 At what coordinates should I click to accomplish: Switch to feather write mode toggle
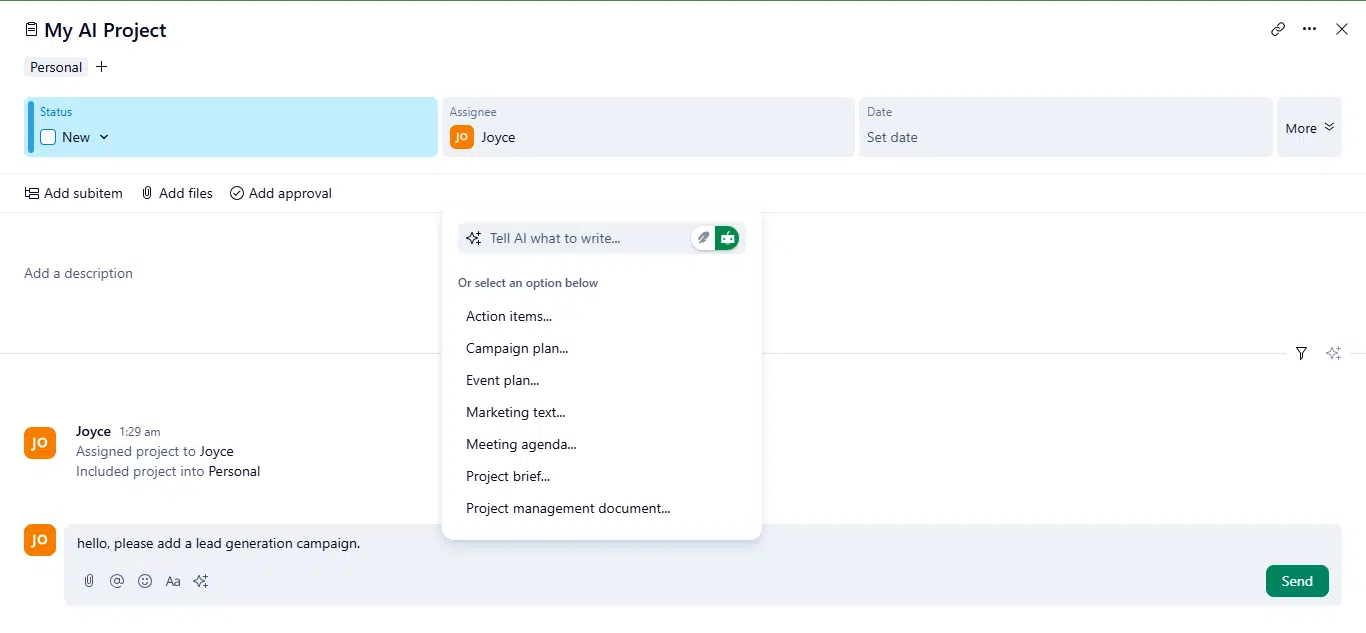pyautogui.click(x=703, y=238)
